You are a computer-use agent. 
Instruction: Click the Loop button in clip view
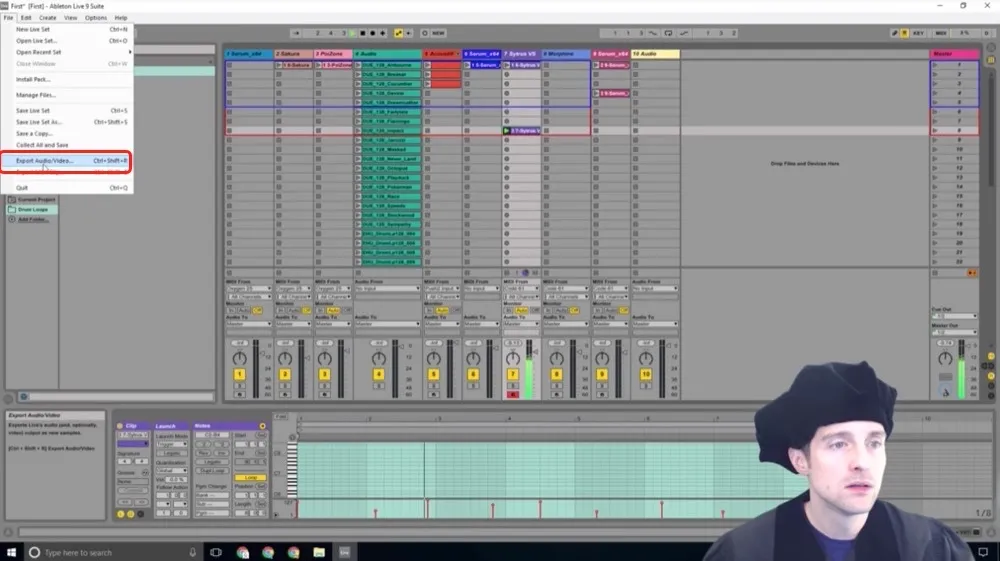click(x=250, y=477)
